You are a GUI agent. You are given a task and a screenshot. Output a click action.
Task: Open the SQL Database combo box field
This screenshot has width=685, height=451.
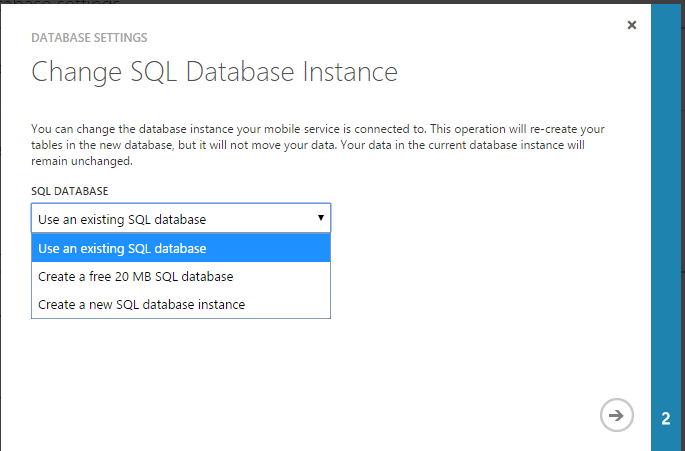tap(170, 219)
